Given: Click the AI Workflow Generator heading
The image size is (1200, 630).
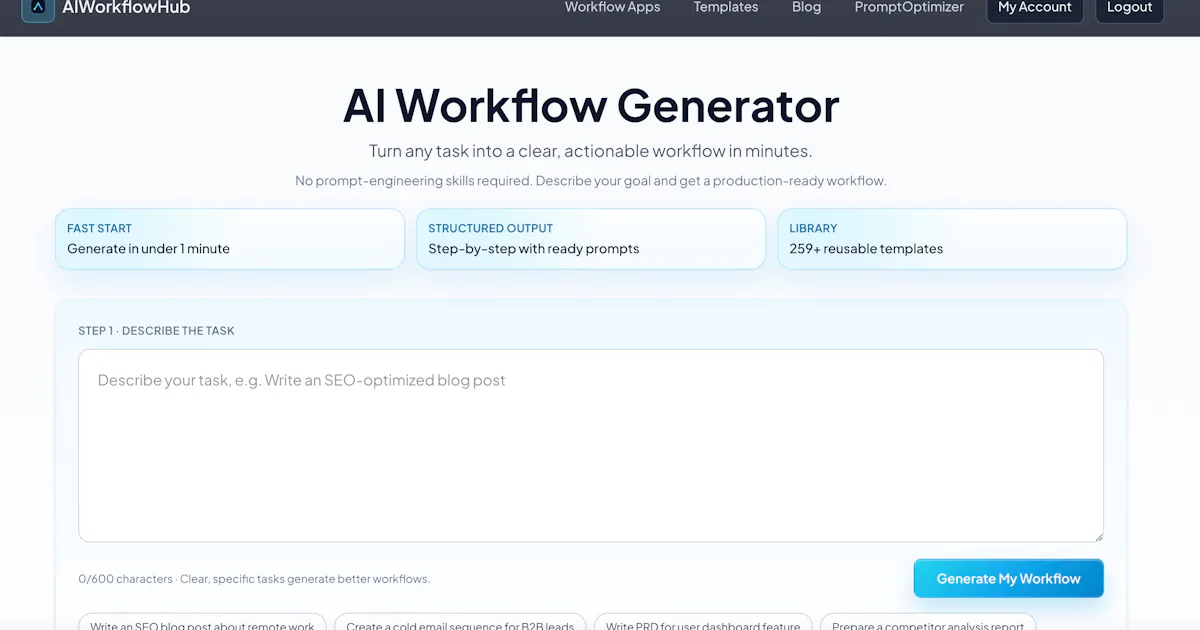Looking at the screenshot, I should pyautogui.click(x=591, y=106).
